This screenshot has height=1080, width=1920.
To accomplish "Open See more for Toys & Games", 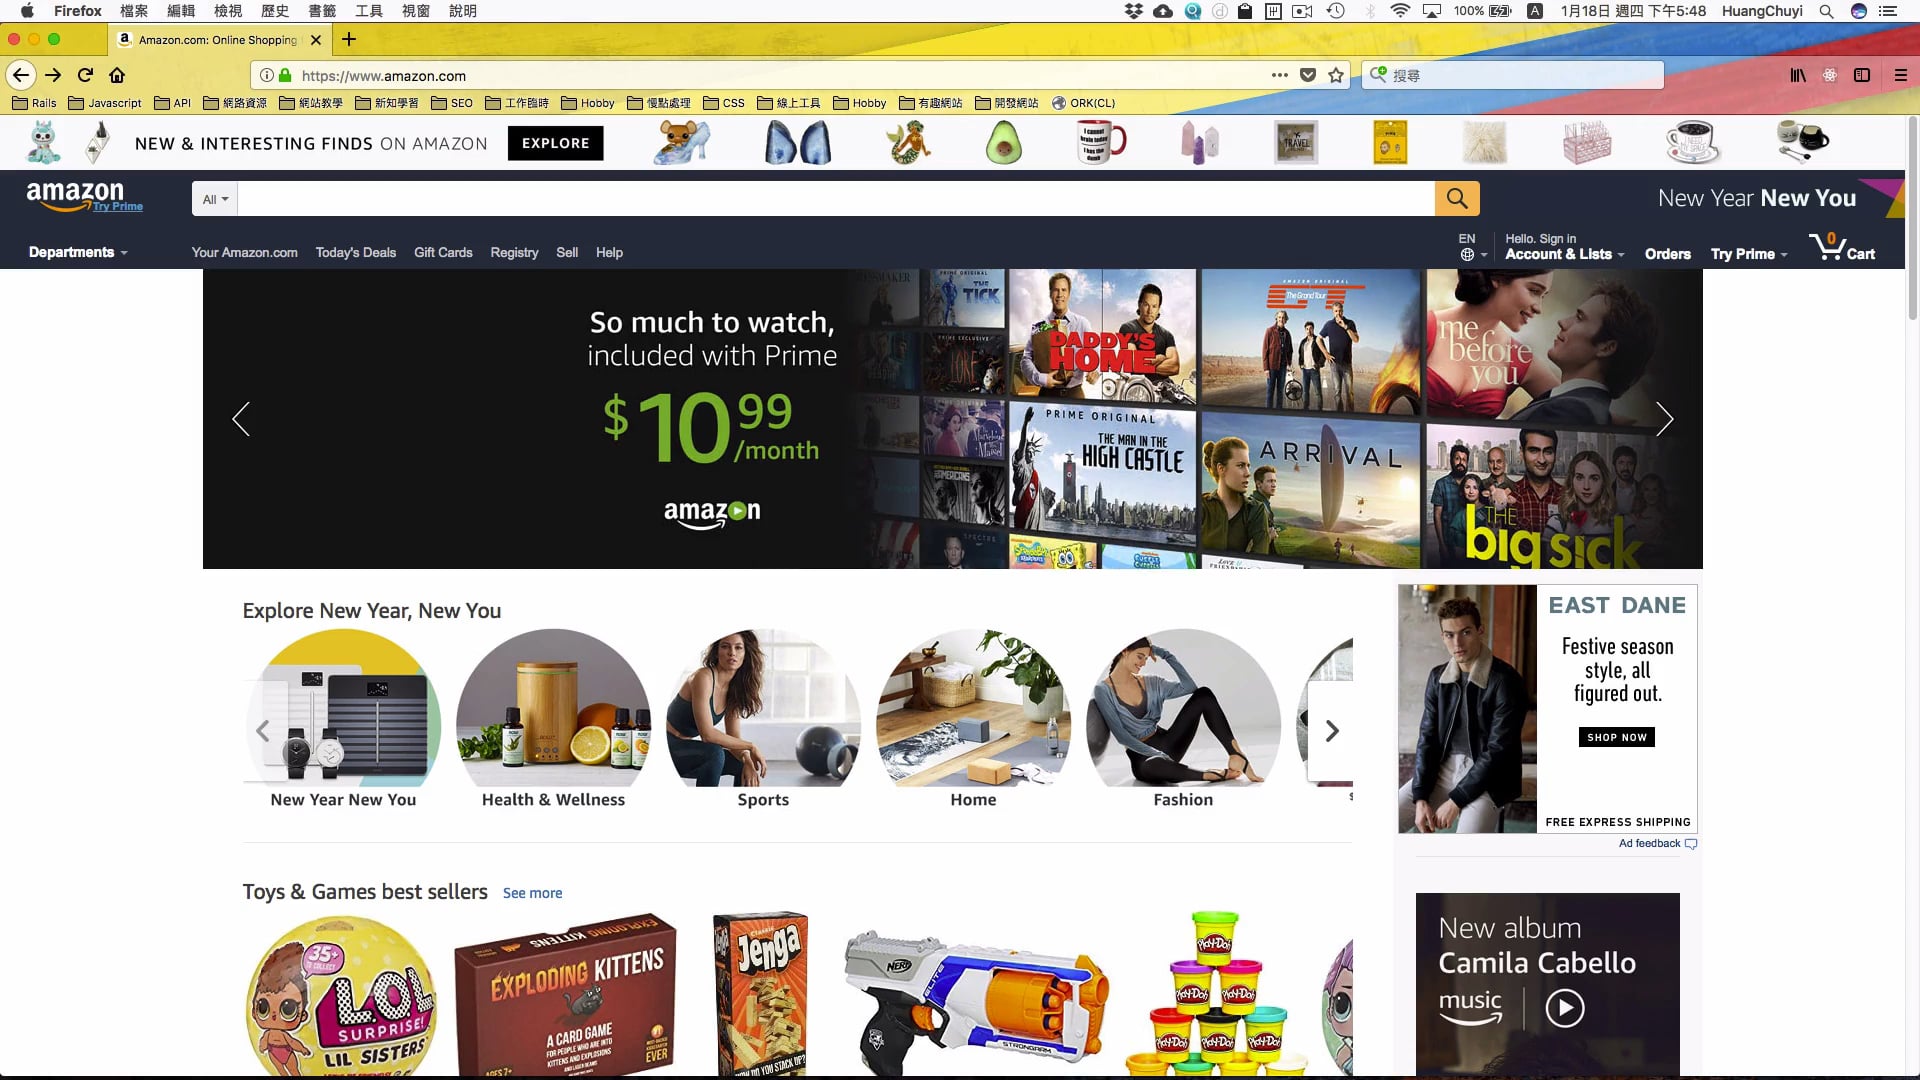I will pyautogui.click(x=532, y=893).
